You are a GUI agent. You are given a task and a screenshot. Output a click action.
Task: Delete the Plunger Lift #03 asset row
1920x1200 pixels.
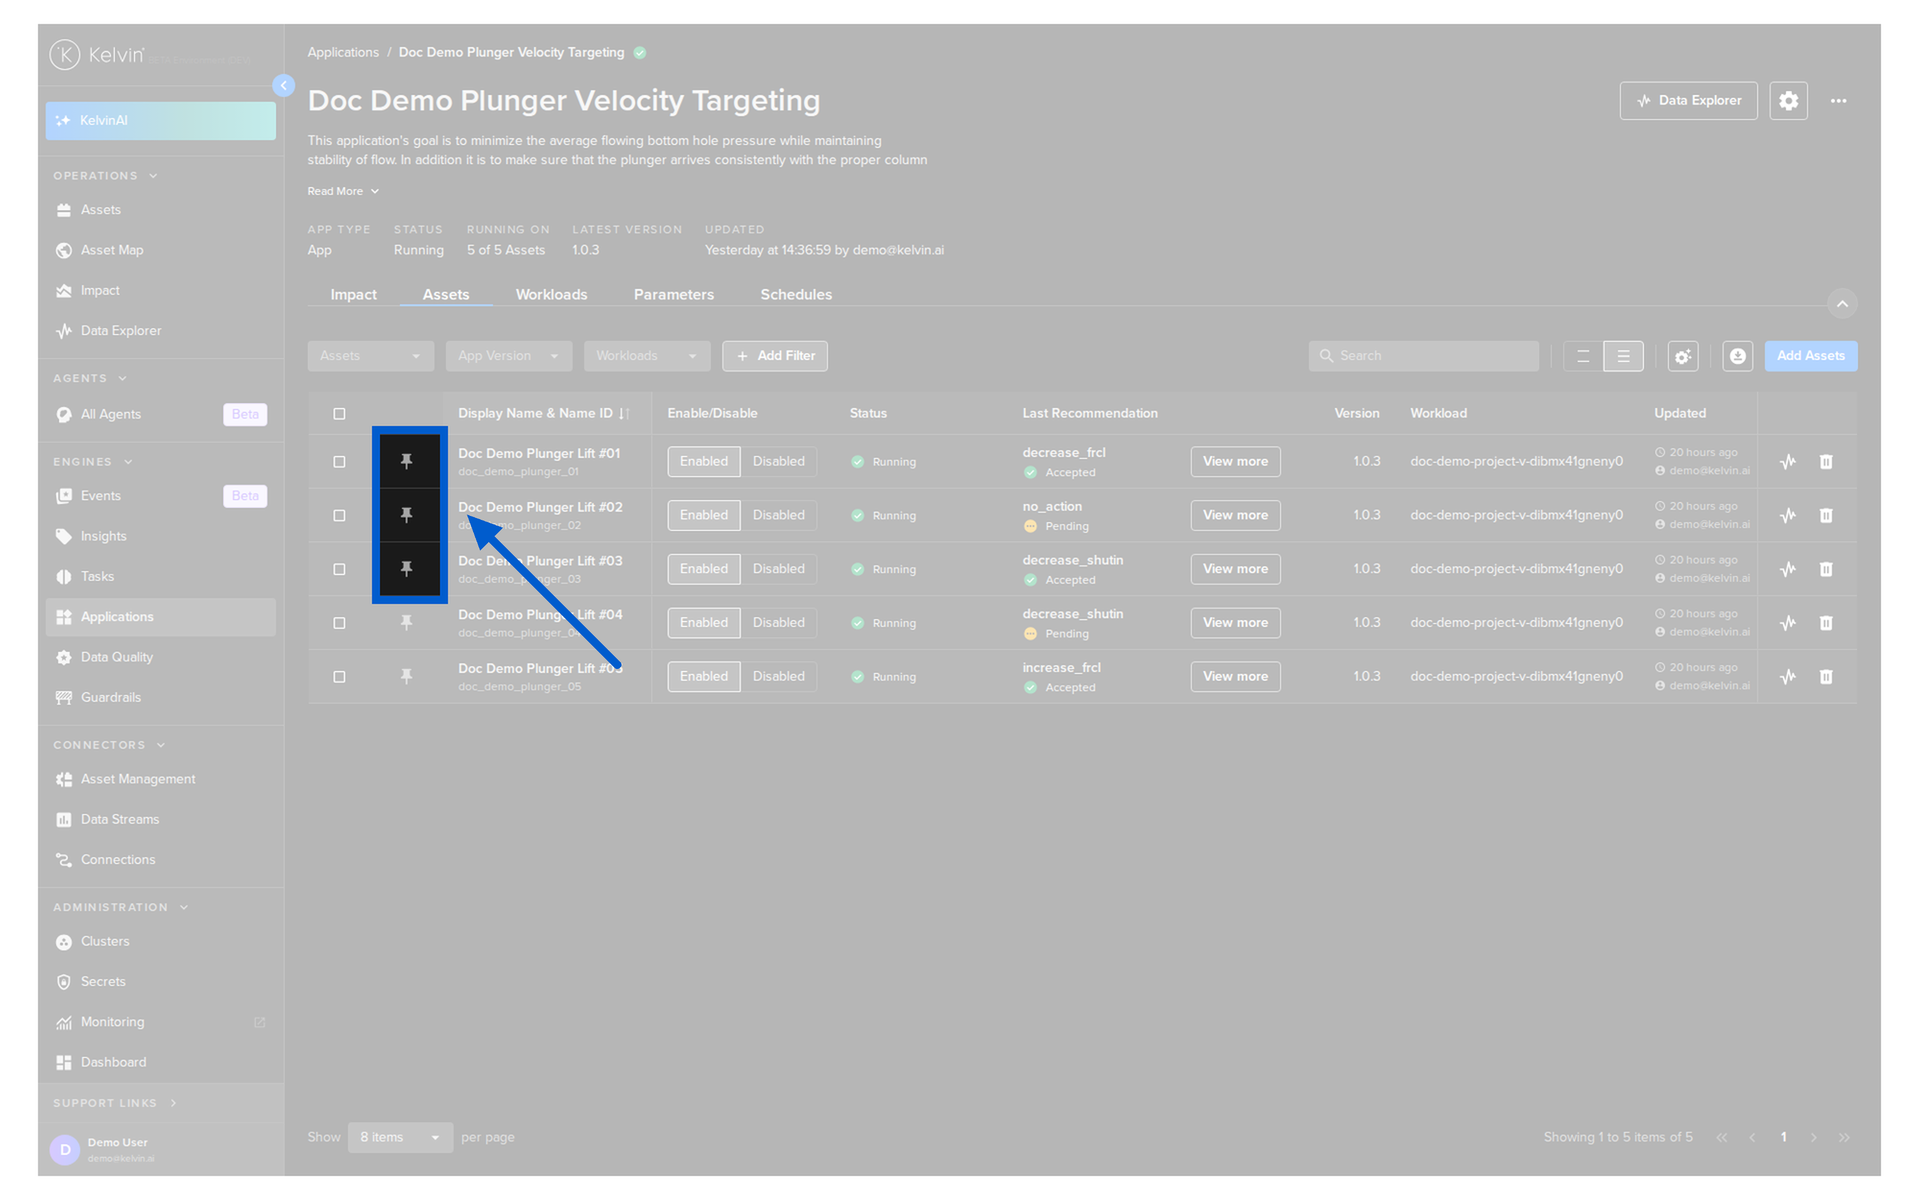(x=1826, y=569)
